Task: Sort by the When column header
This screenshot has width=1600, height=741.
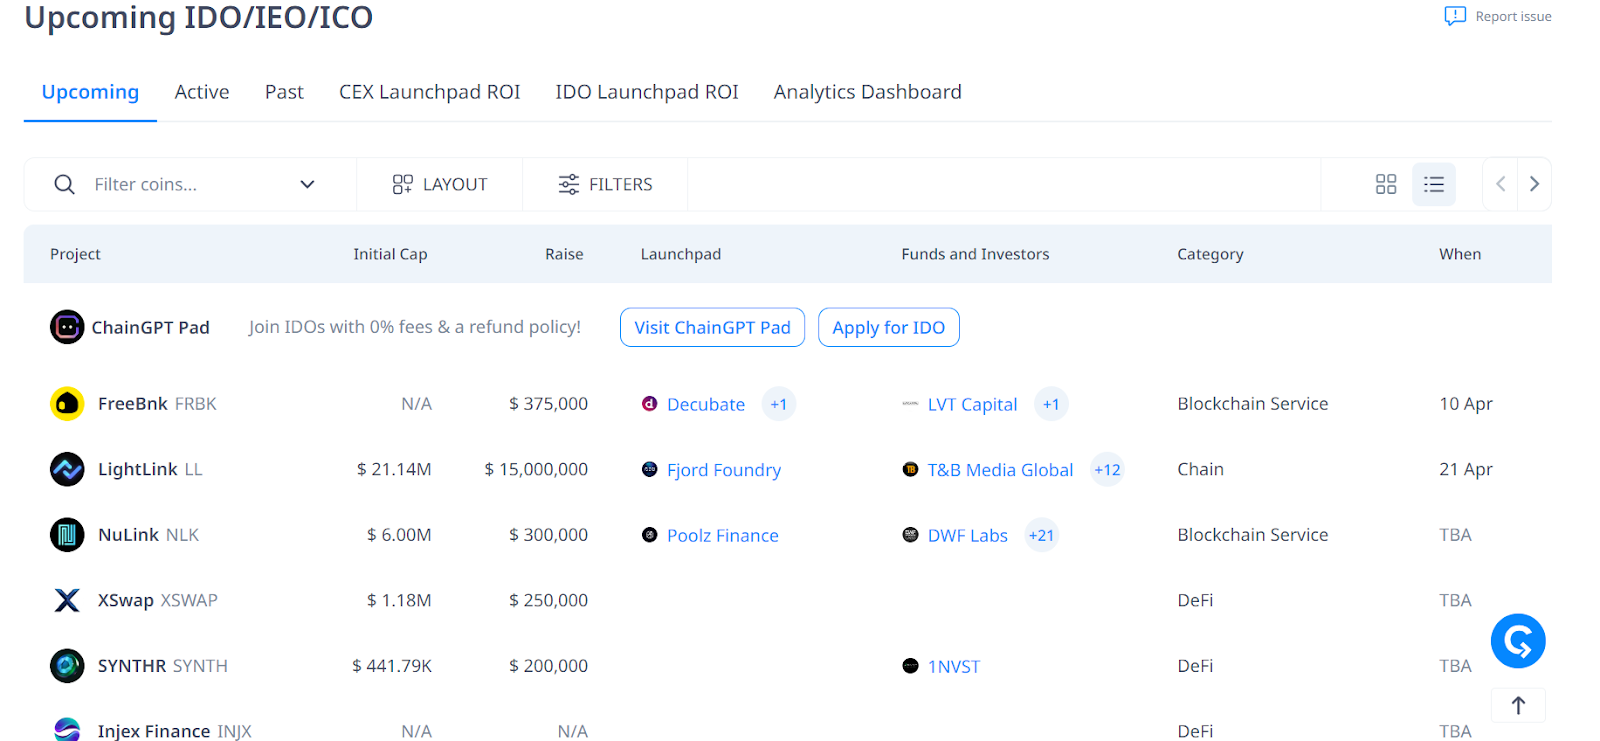Action: point(1460,254)
